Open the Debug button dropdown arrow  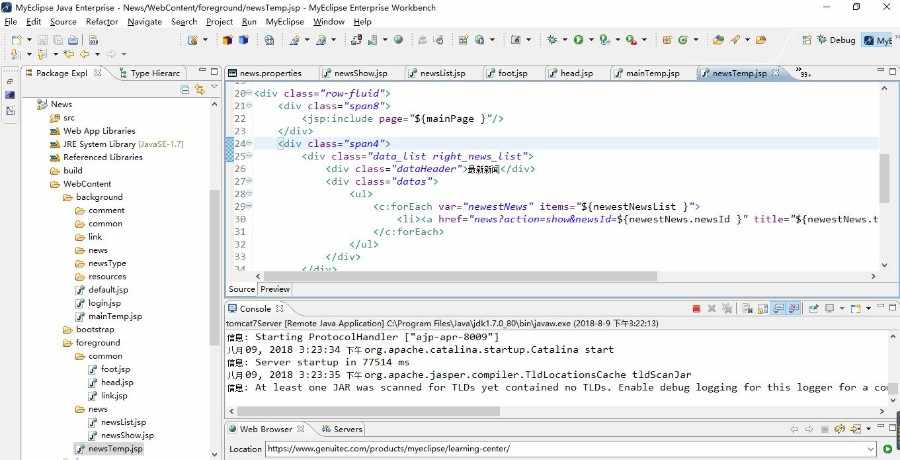pos(564,40)
